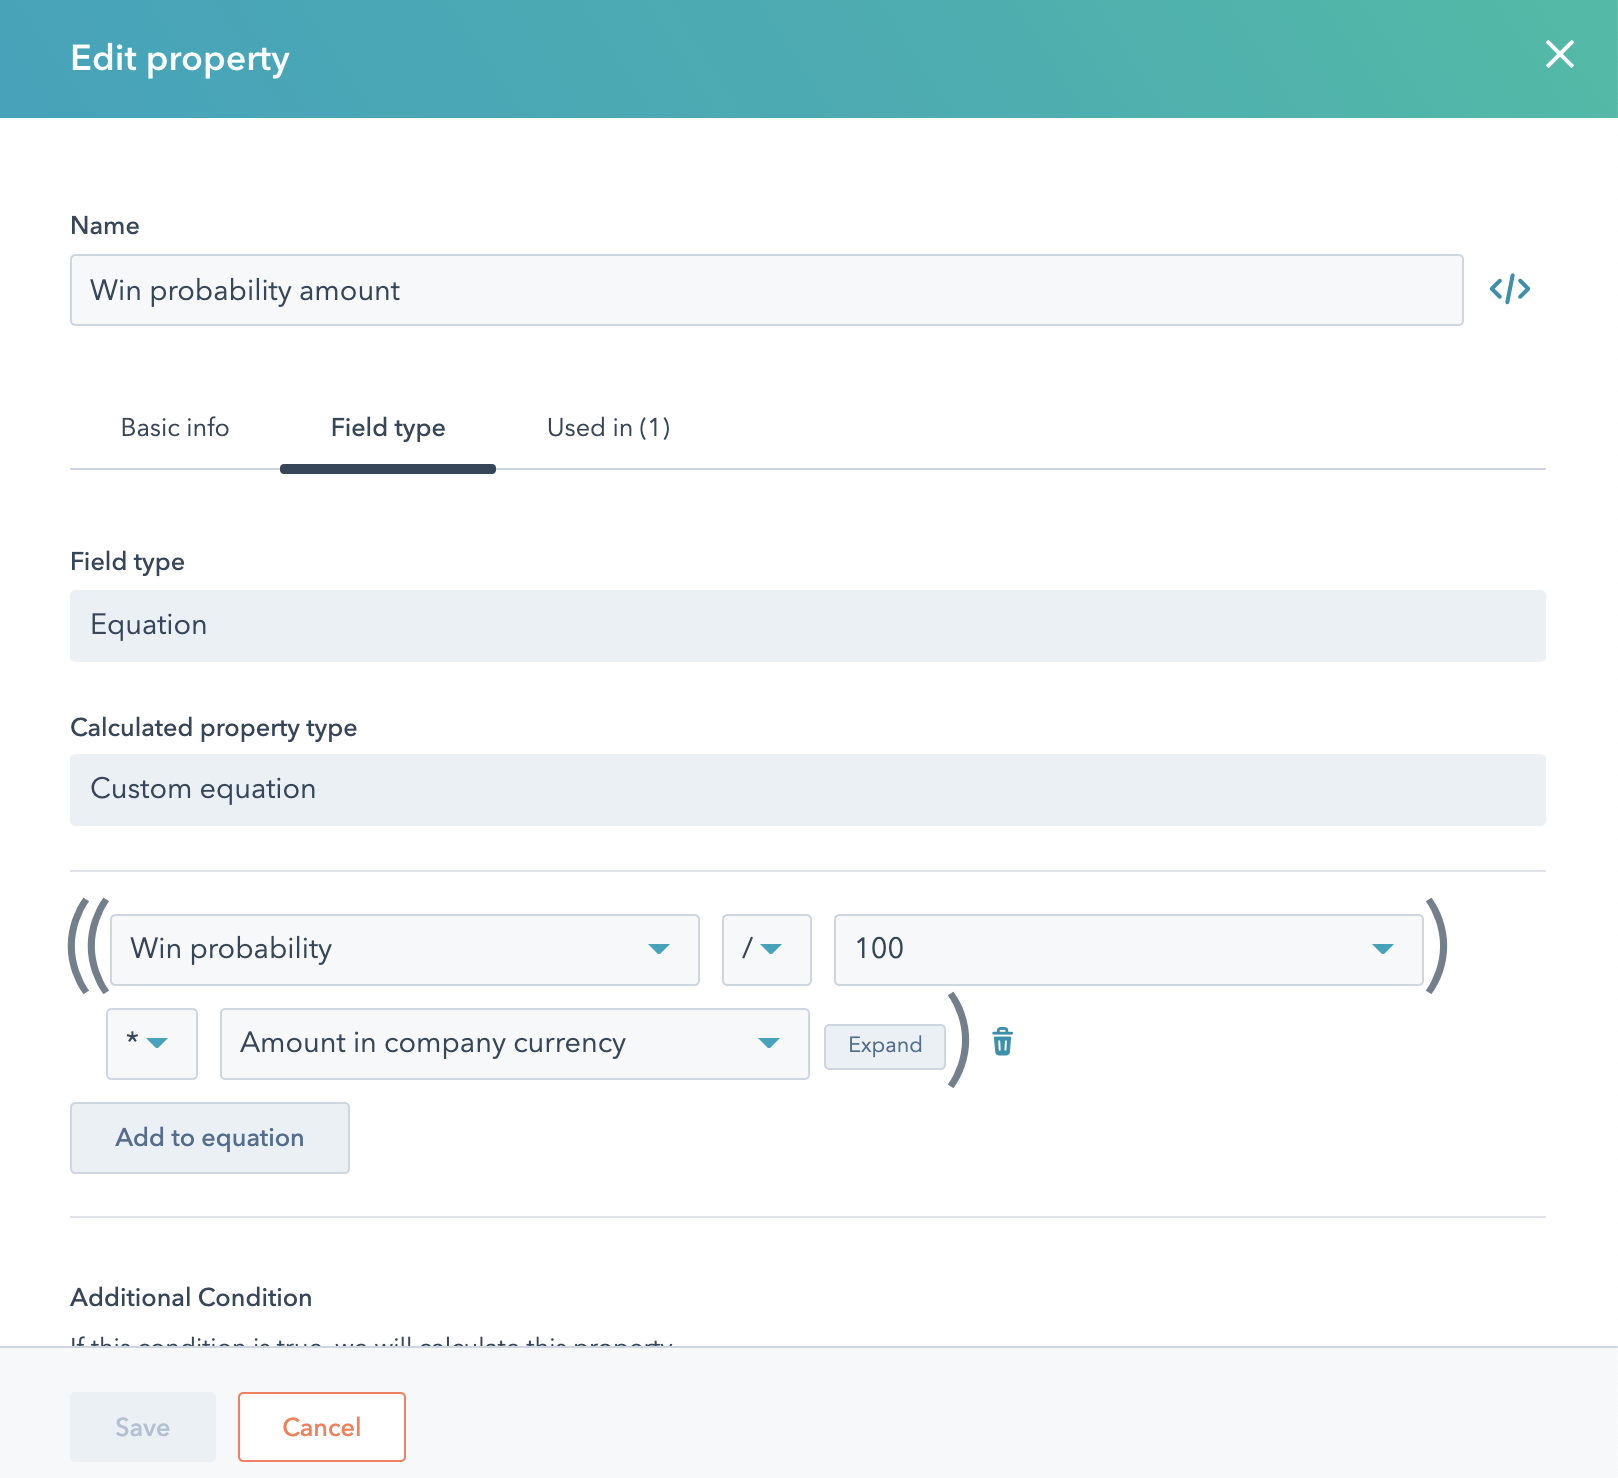This screenshot has width=1618, height=1478.
Task: Click the Save button
Action: point(143,1427)
